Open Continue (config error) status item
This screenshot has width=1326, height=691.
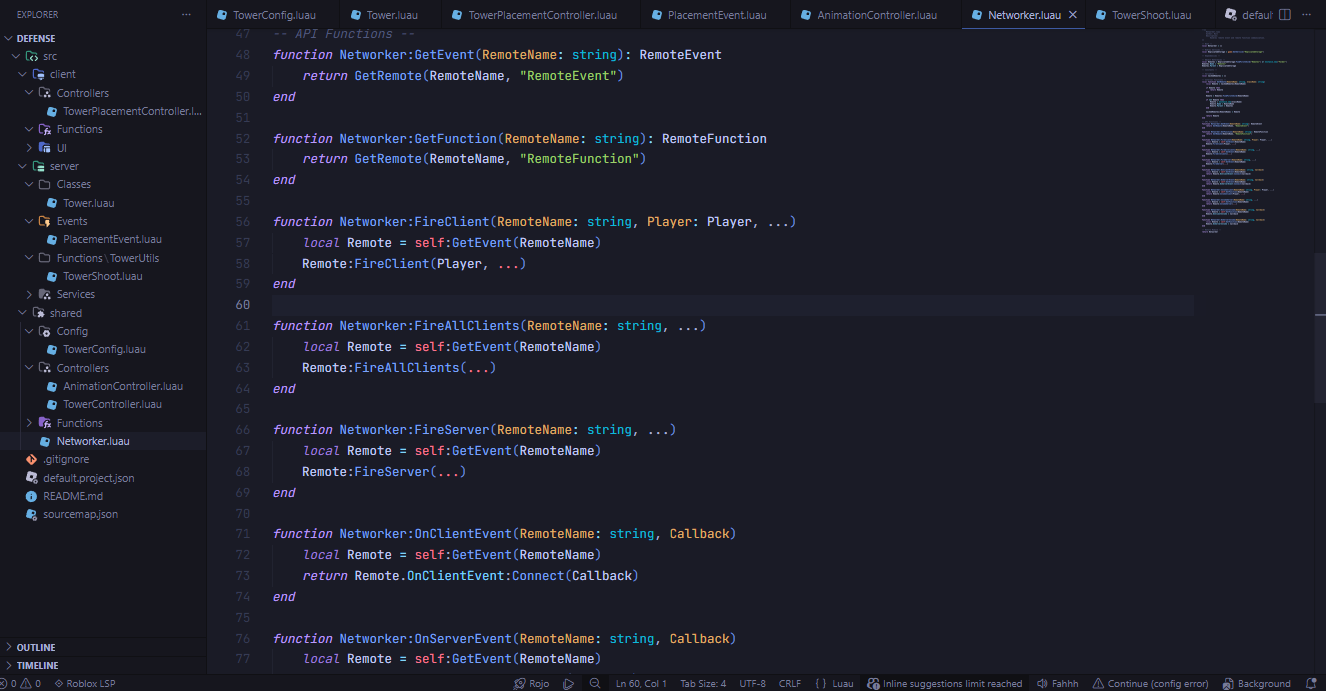point(1150,683)
